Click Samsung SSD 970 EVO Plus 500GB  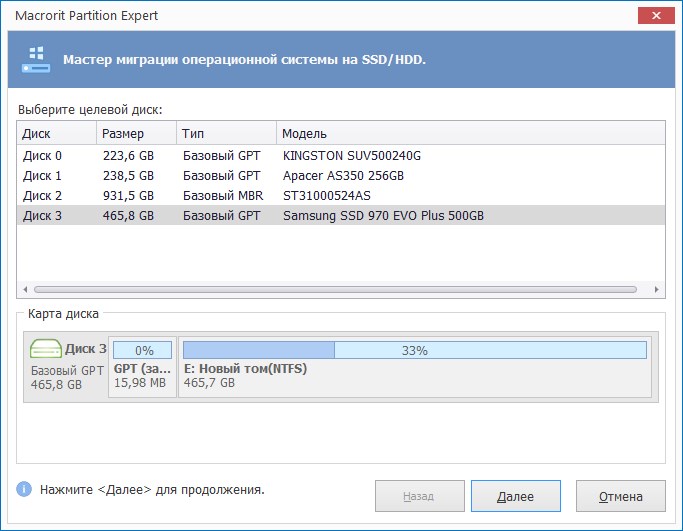[383, 216]
